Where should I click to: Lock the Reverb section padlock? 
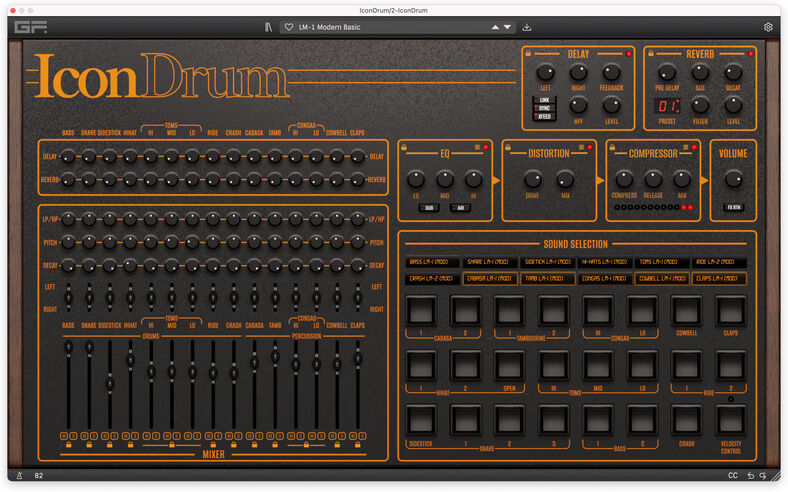651,53
